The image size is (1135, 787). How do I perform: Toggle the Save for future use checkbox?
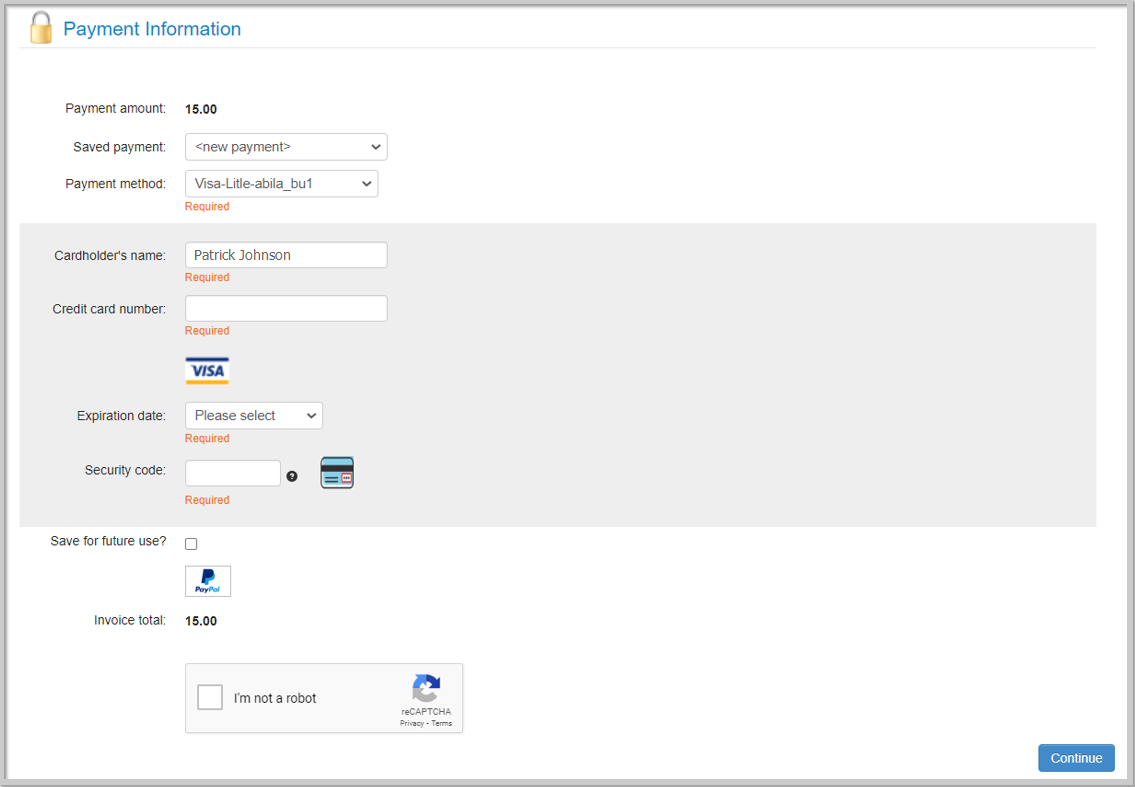point(191,543)
